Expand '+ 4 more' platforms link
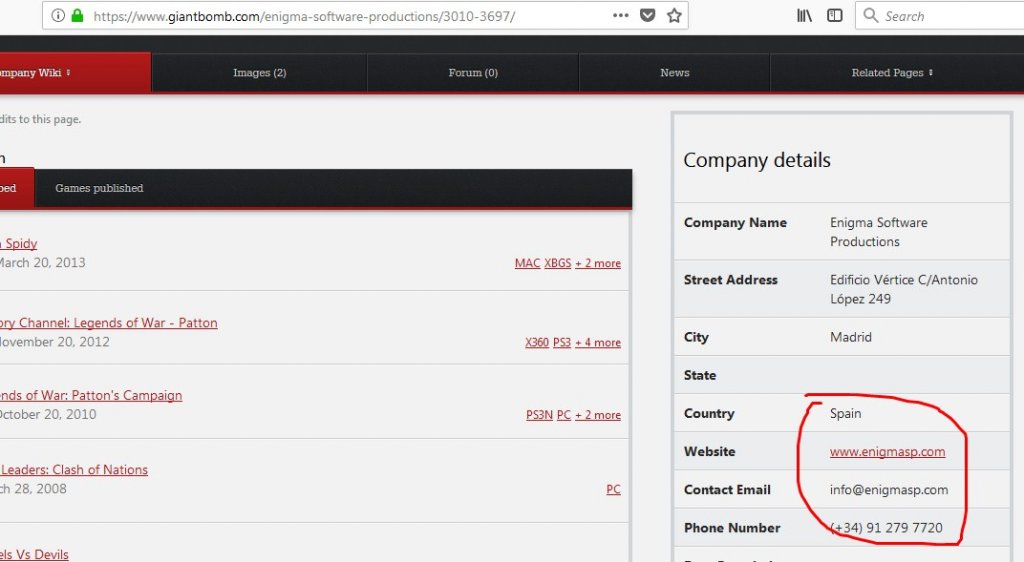 [598, 342]
